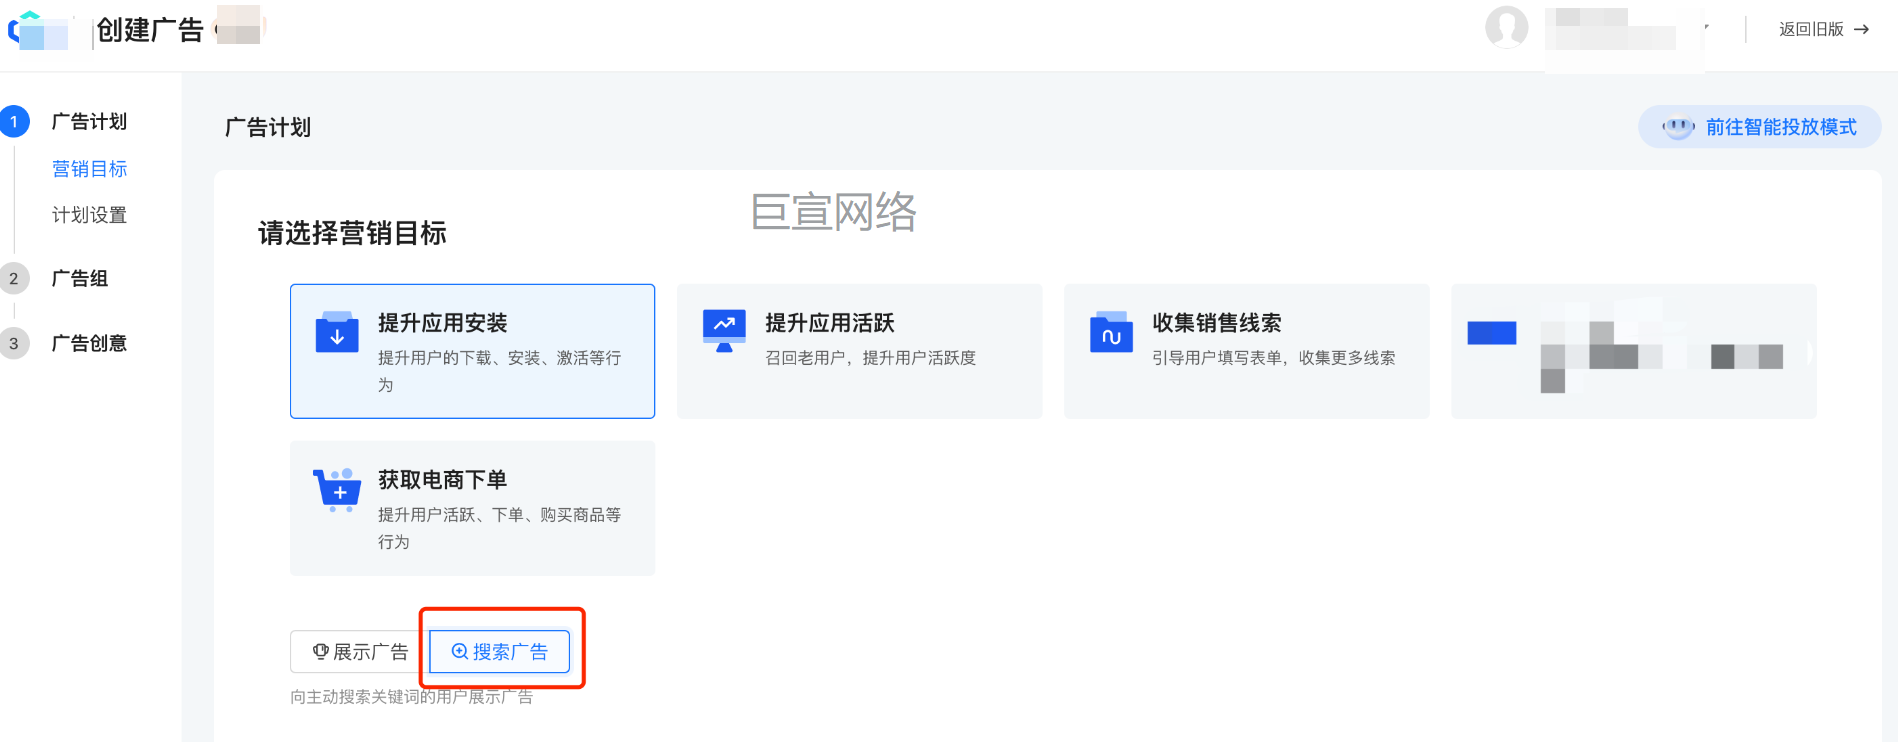Switch ad type to 搜索广告
Screen dimensions: 1898x742
[500, 651]
